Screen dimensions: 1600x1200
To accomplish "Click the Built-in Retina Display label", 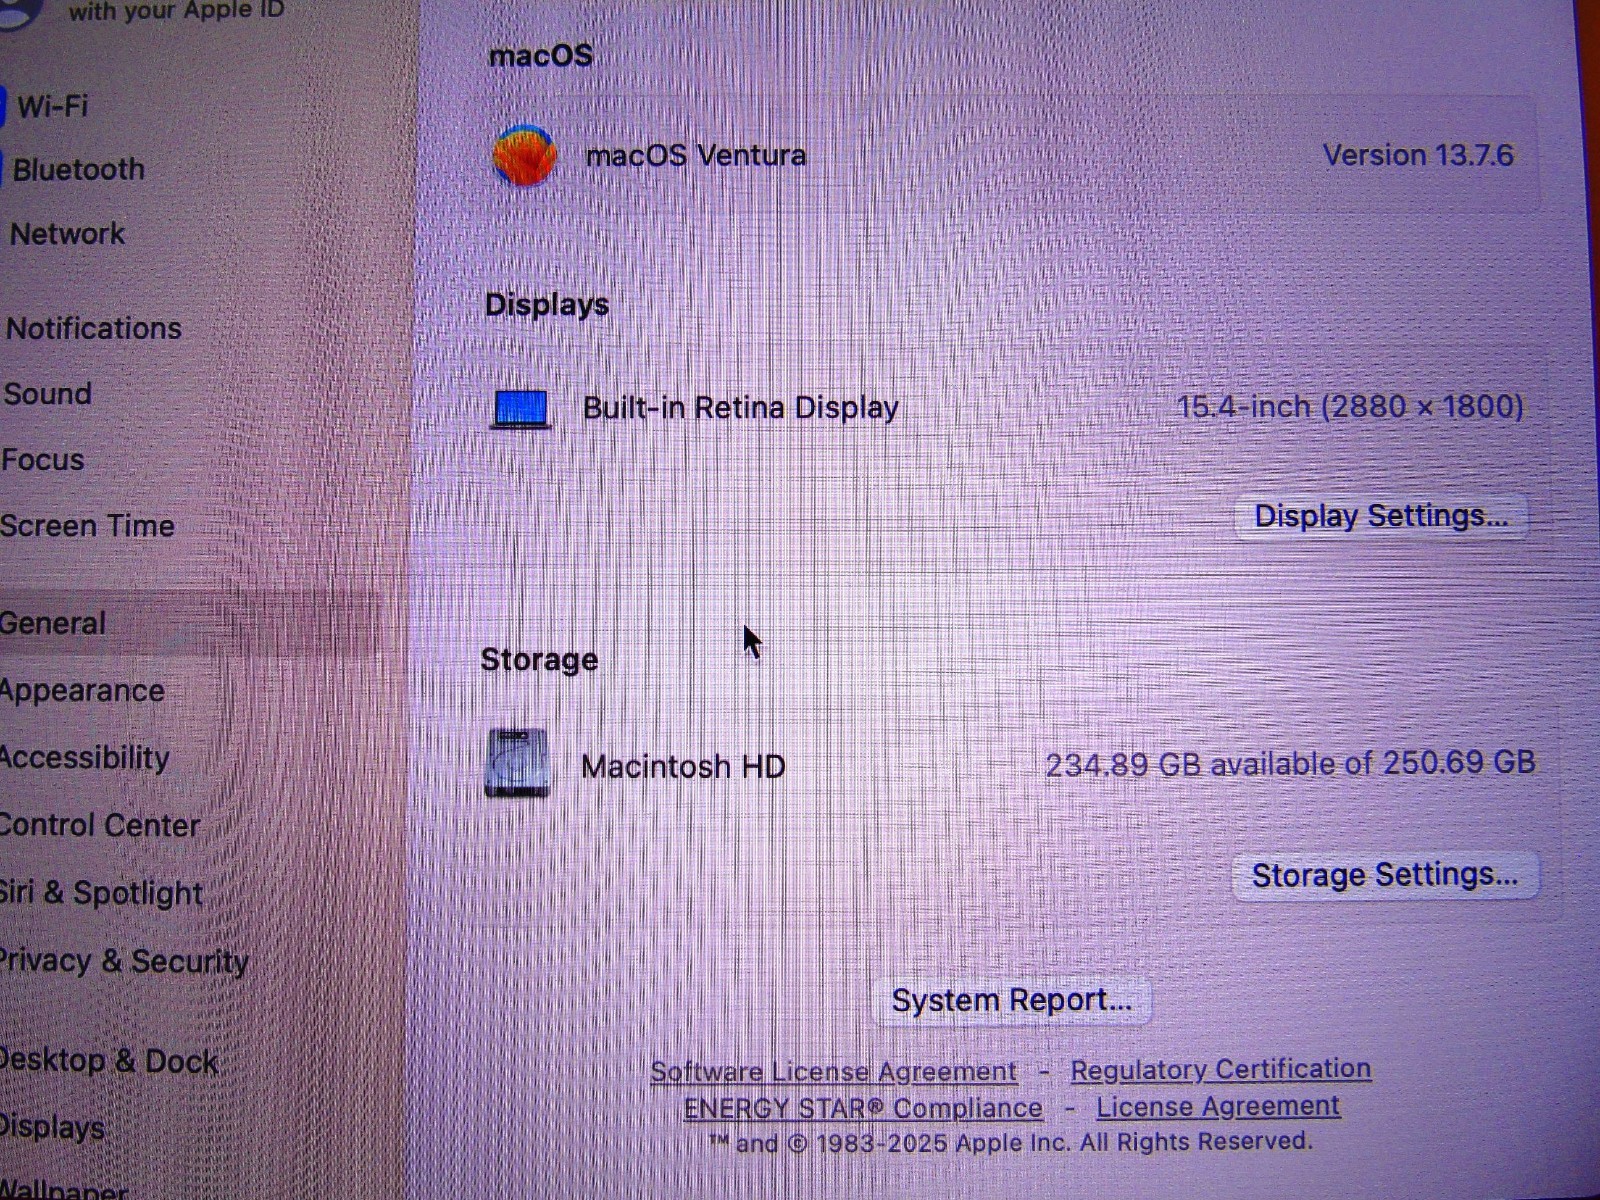I will tap(741, 408).
